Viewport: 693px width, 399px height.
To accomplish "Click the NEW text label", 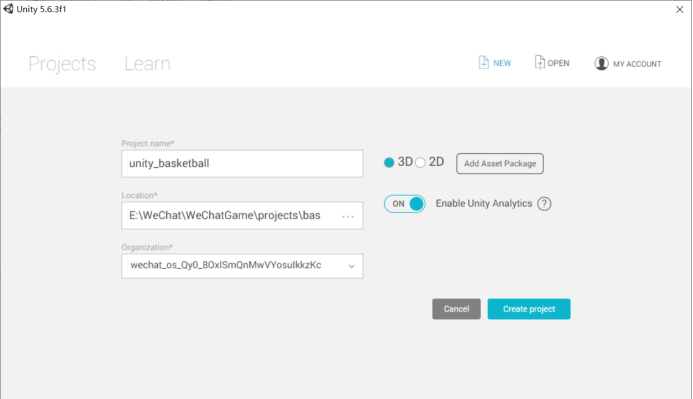I will [x=502, y=64].
